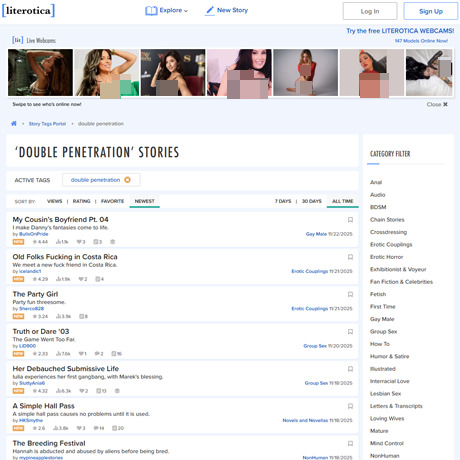Sort stories by Rating
This screenshot has width=460, height=460.
[x=82, y=201]
